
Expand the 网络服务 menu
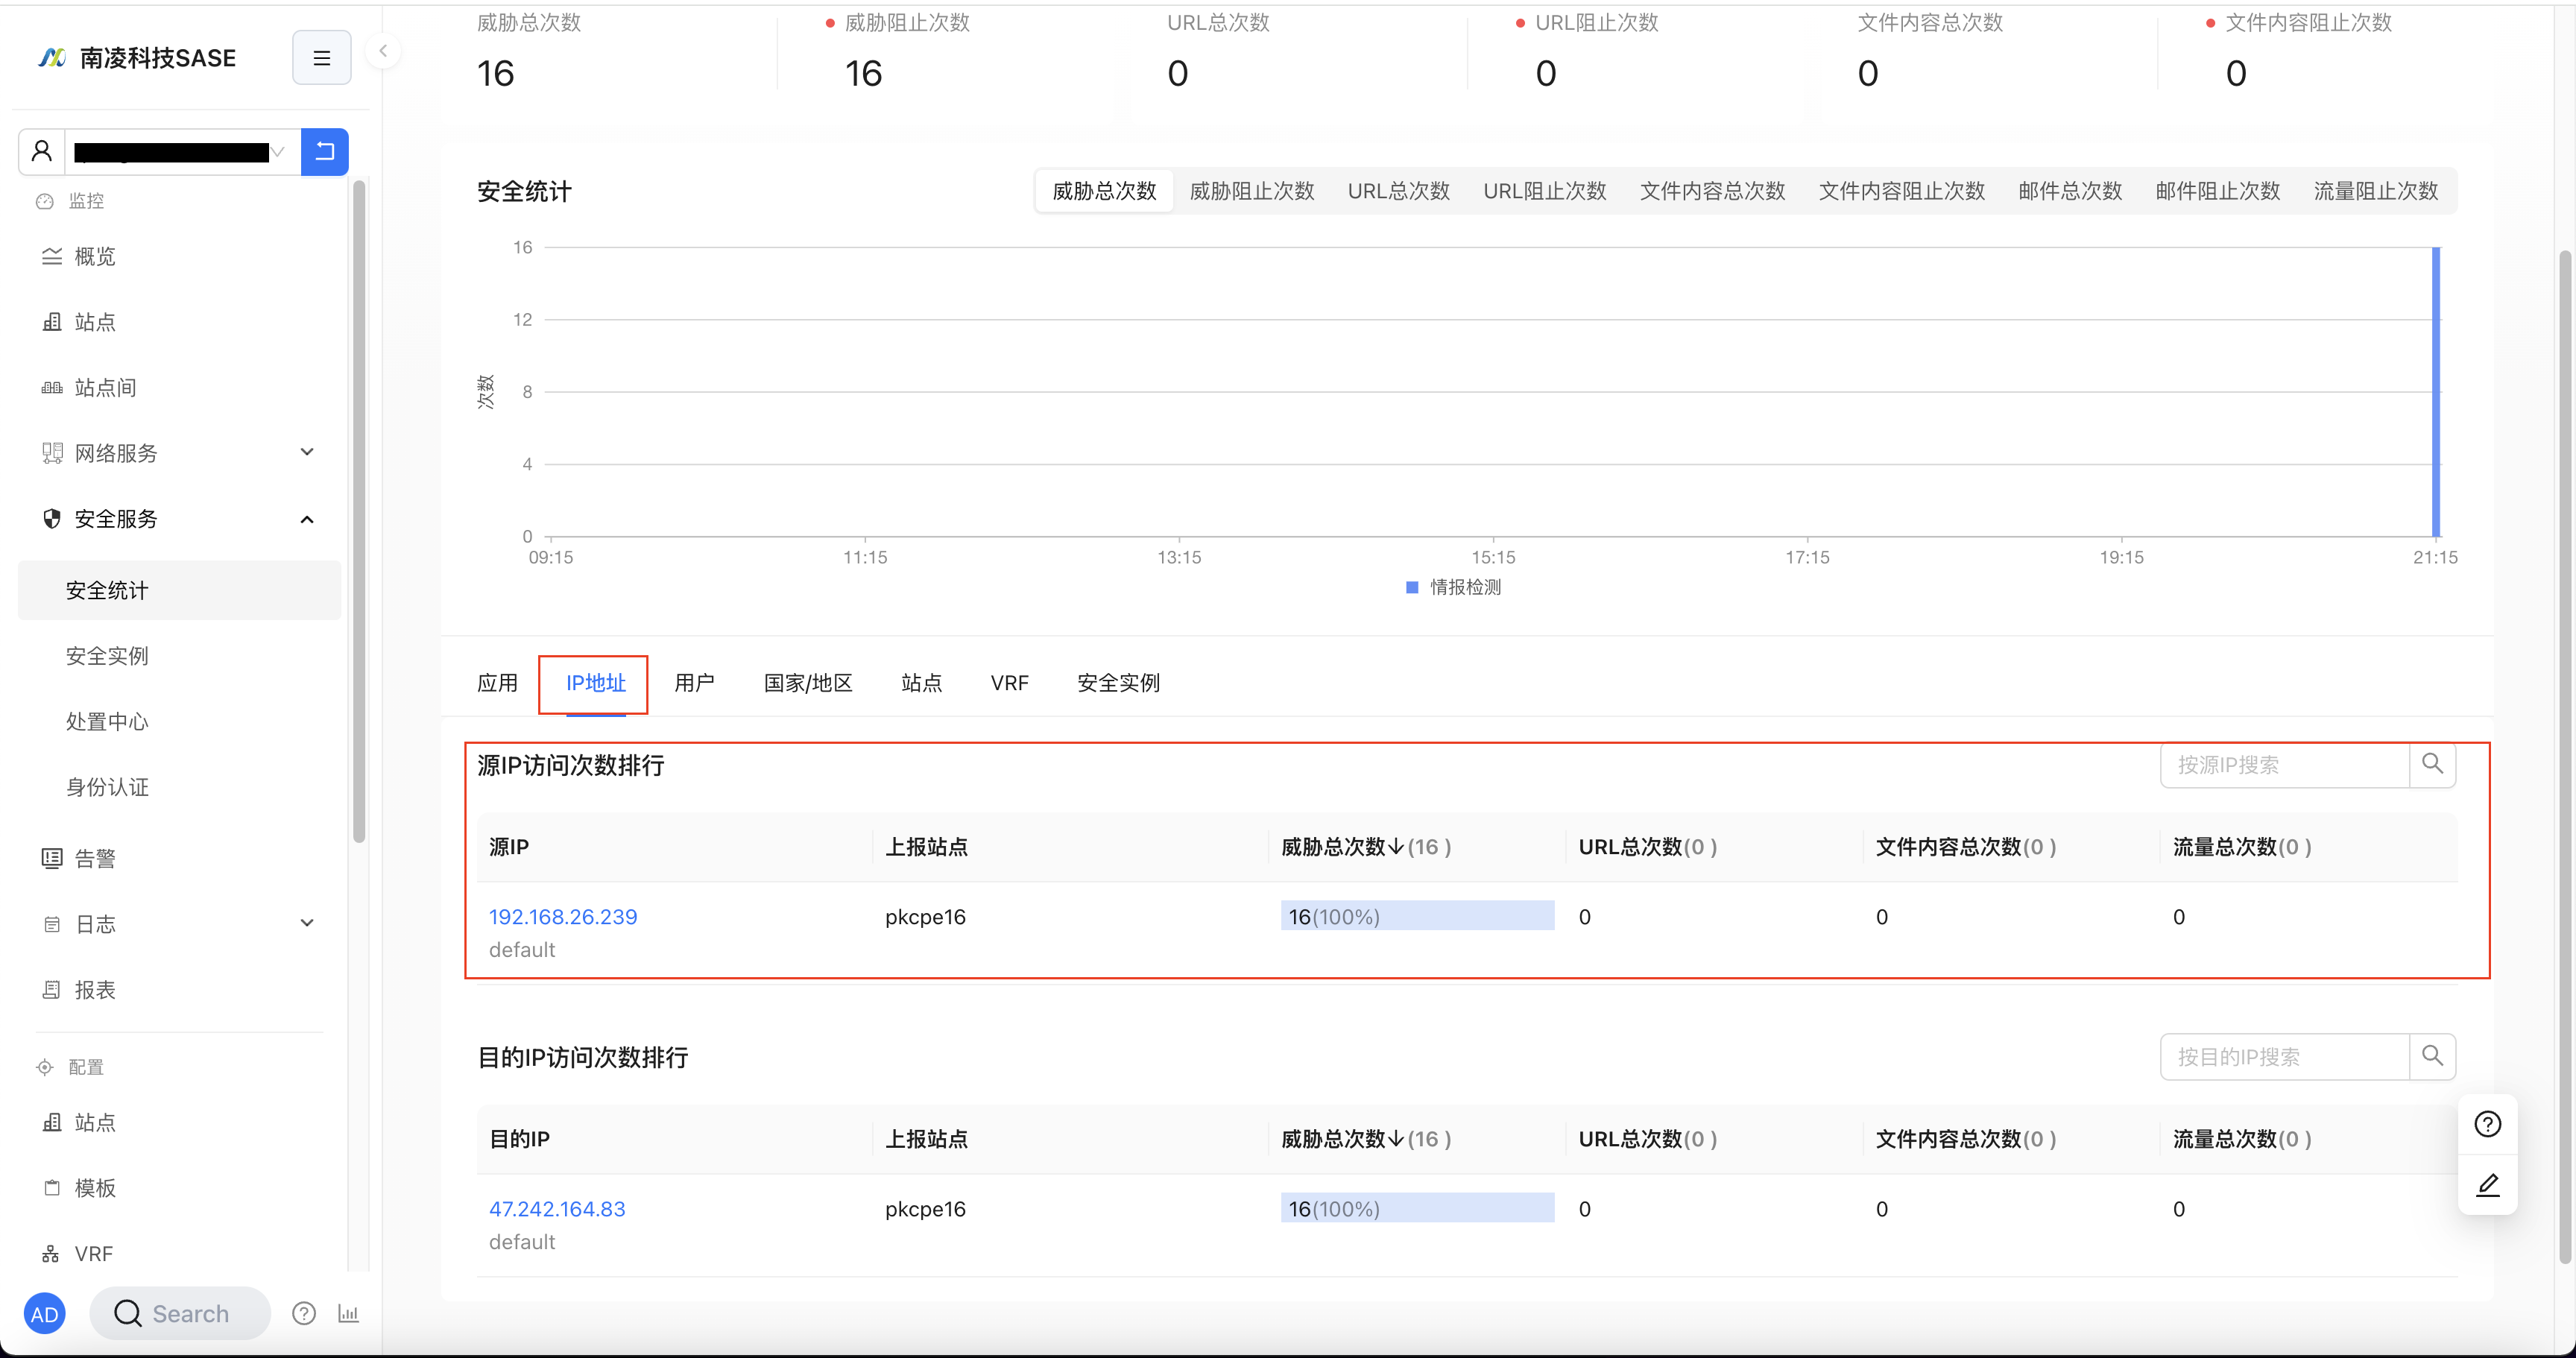click(179, 453)
